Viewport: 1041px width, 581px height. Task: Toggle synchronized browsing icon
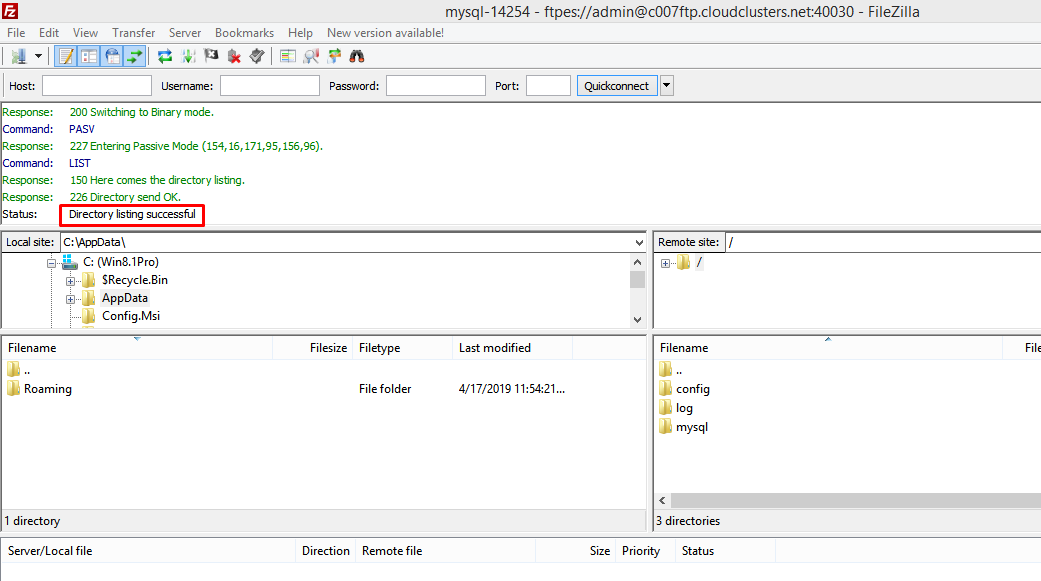click(334, 56)
